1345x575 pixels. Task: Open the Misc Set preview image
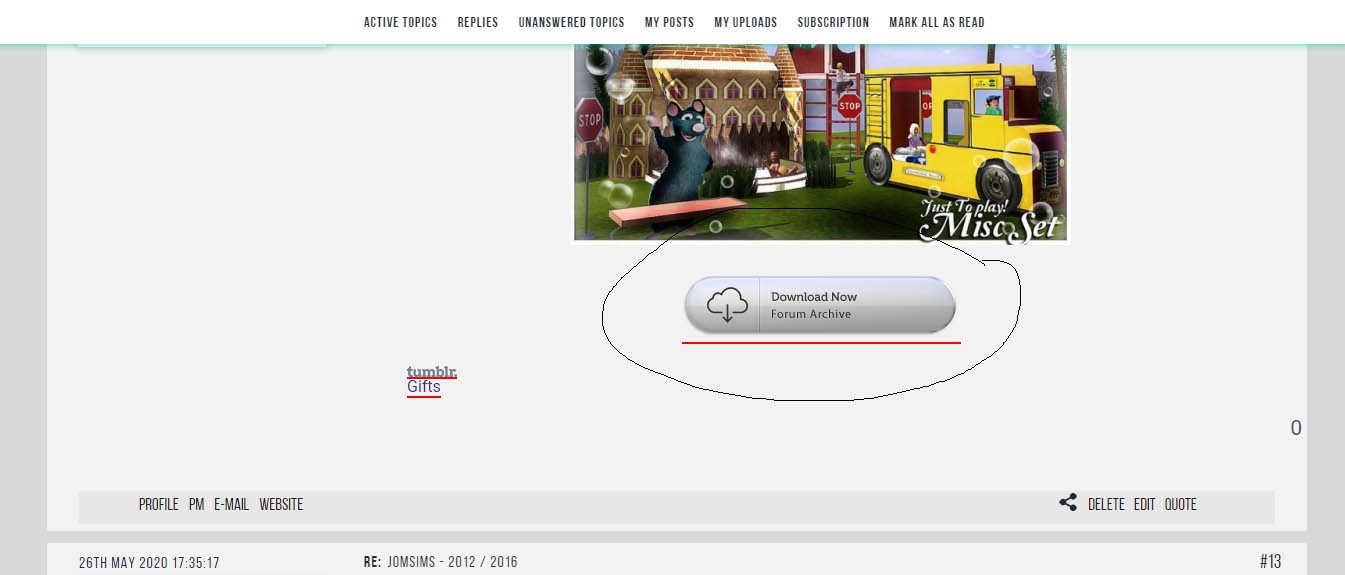click(x=821, y=143)
